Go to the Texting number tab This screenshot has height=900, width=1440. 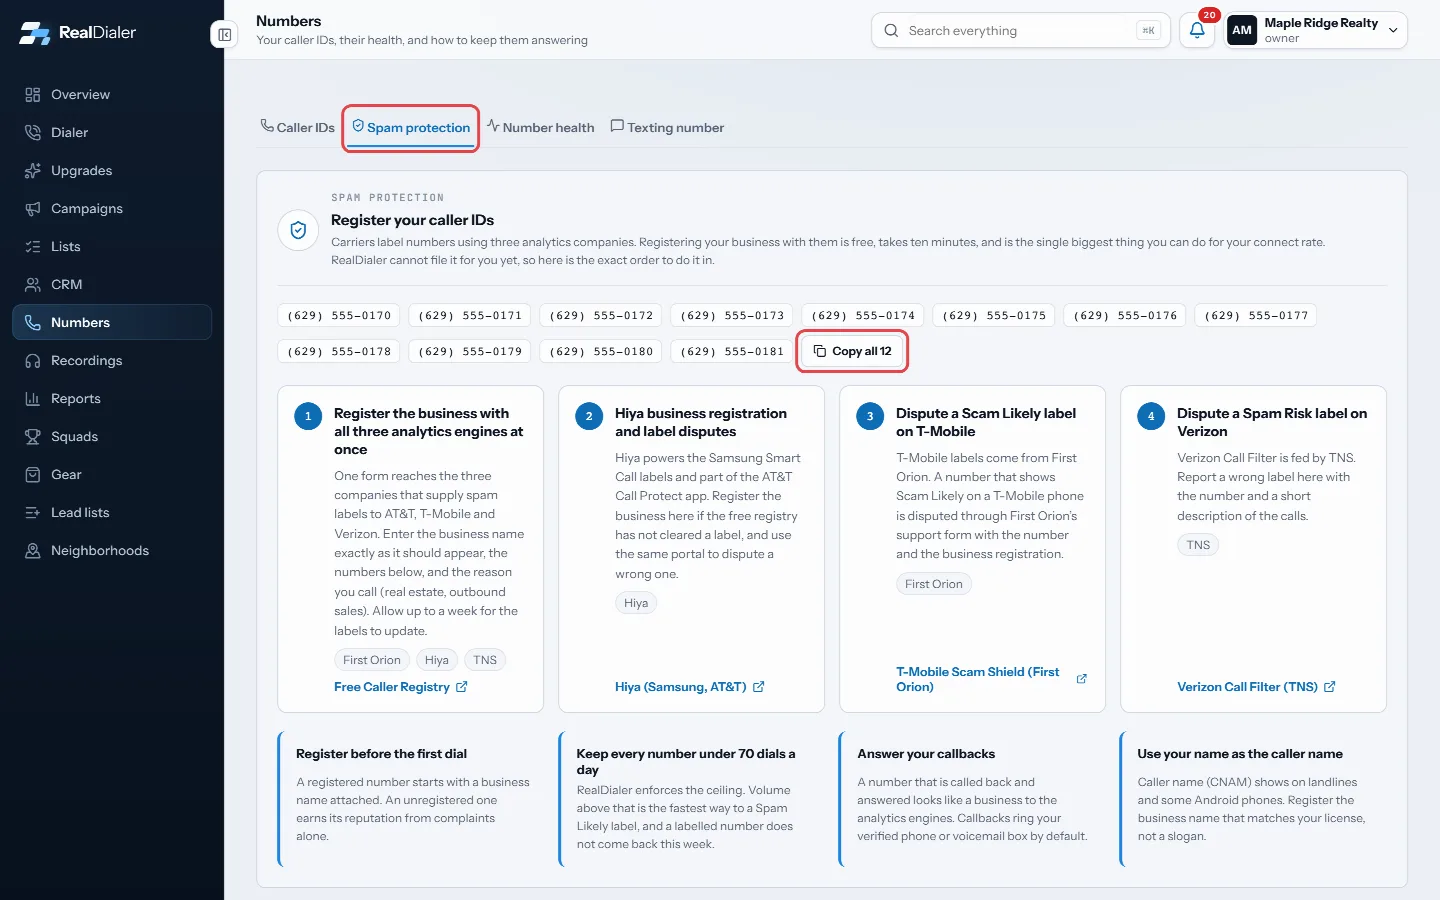[x=667, y=128]
